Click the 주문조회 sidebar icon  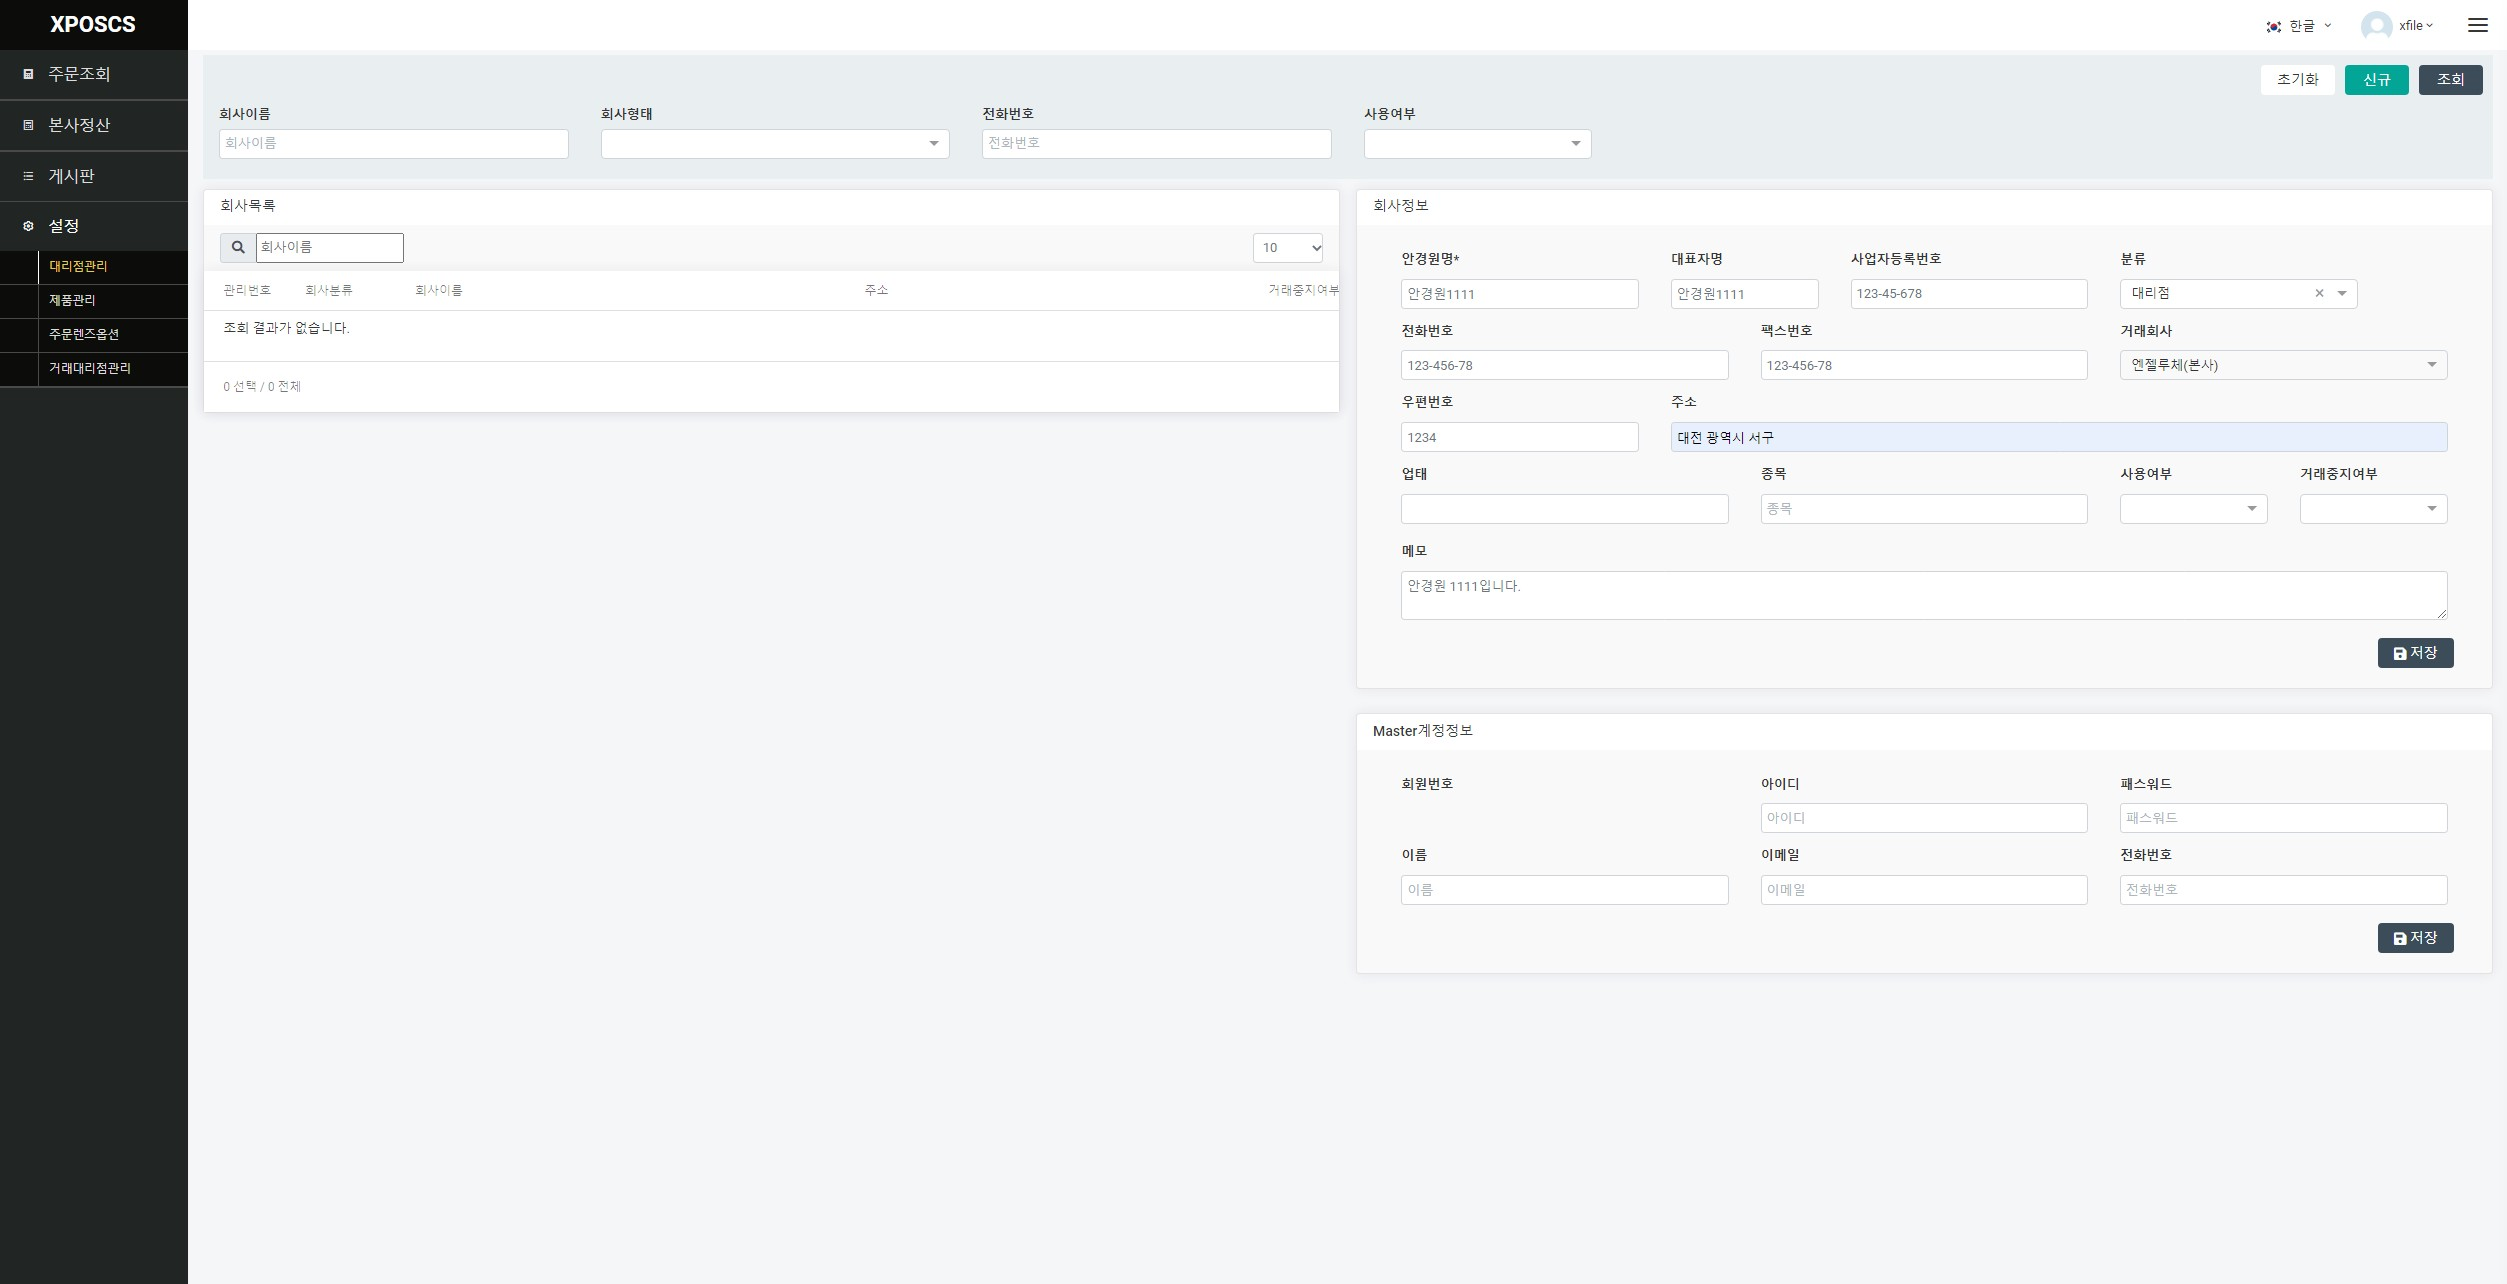28,74
